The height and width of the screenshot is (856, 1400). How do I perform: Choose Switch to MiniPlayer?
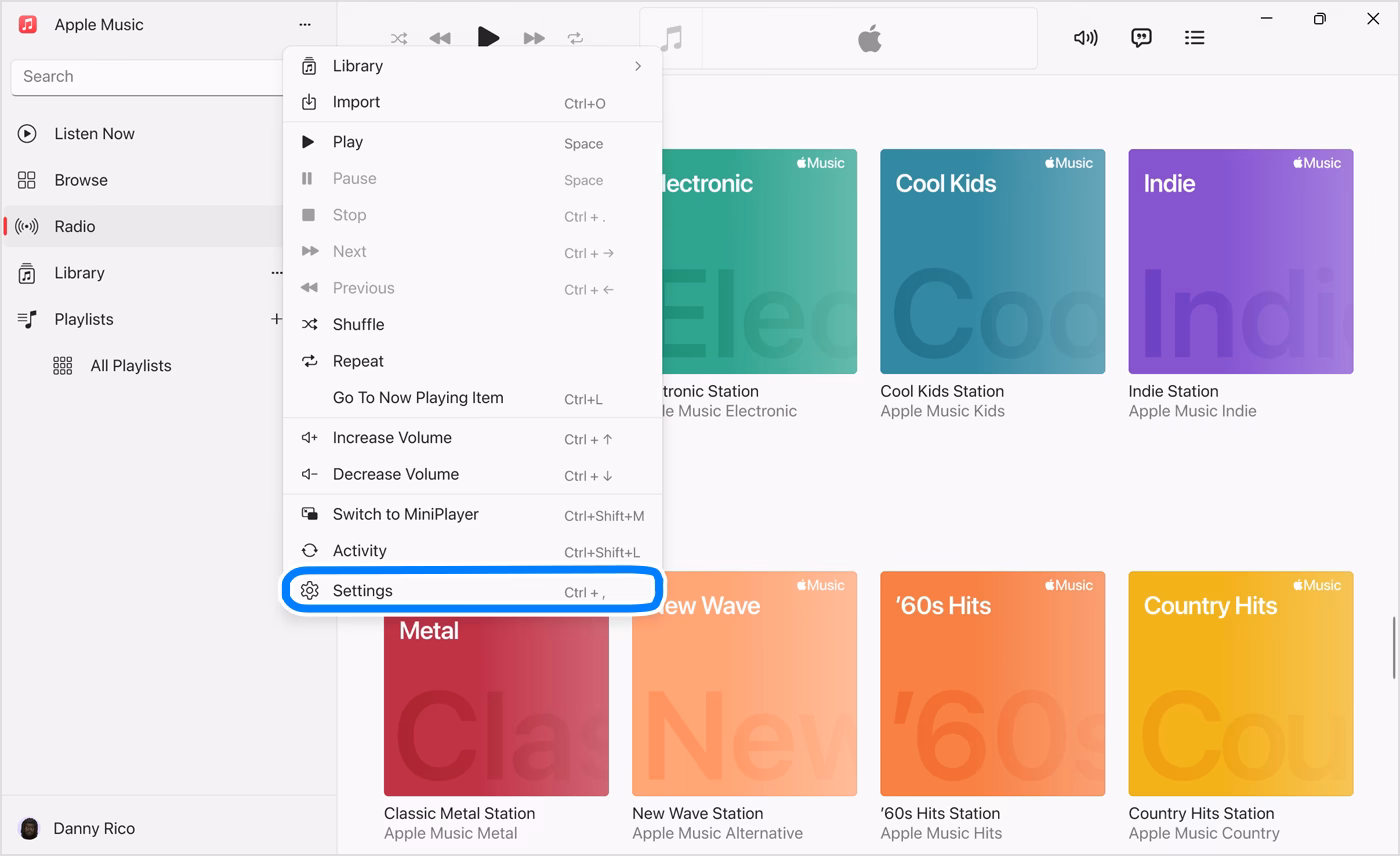pyautogui.click(x=404, y=514)
